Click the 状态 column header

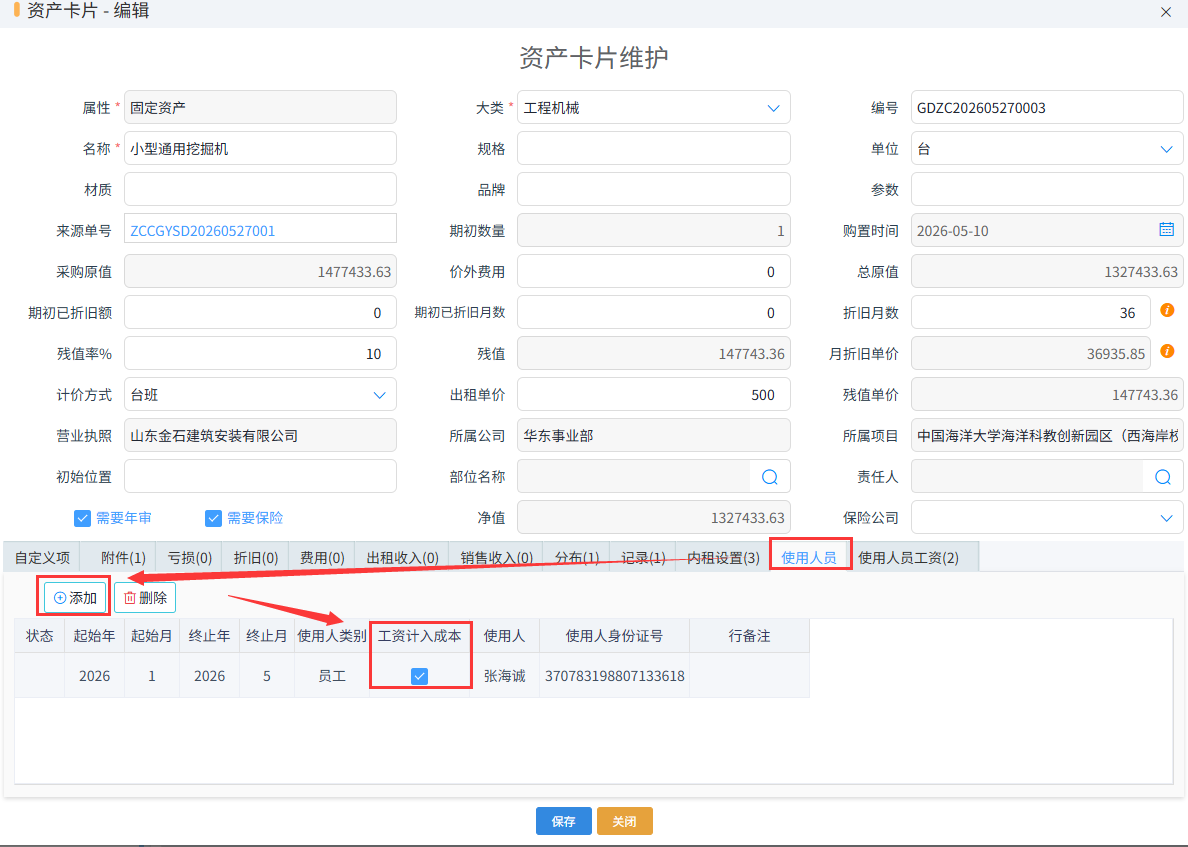(x=39, y=636)
